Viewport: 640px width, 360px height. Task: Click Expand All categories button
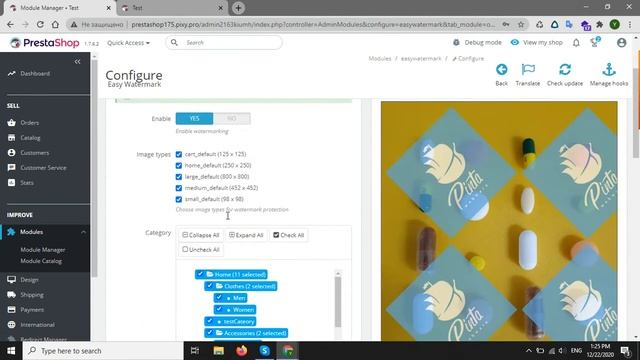[x=246, y=235]
